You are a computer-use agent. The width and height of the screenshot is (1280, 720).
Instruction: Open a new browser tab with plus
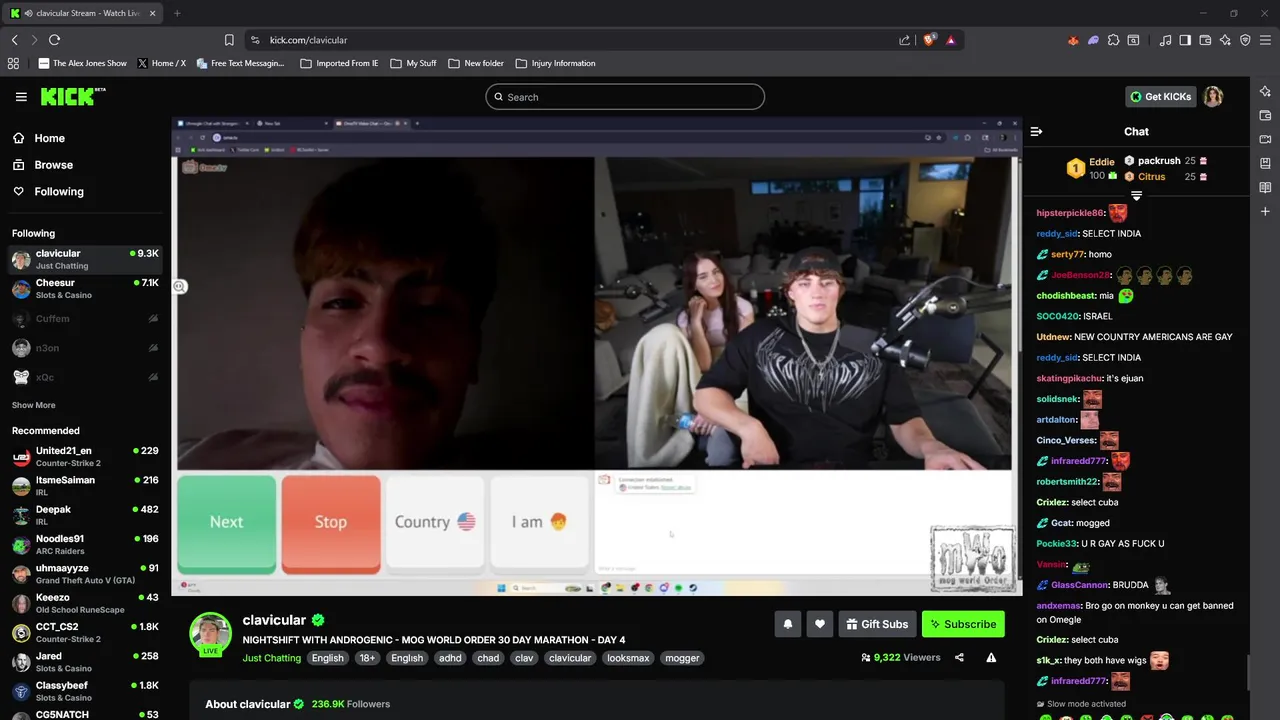(177, 13)
